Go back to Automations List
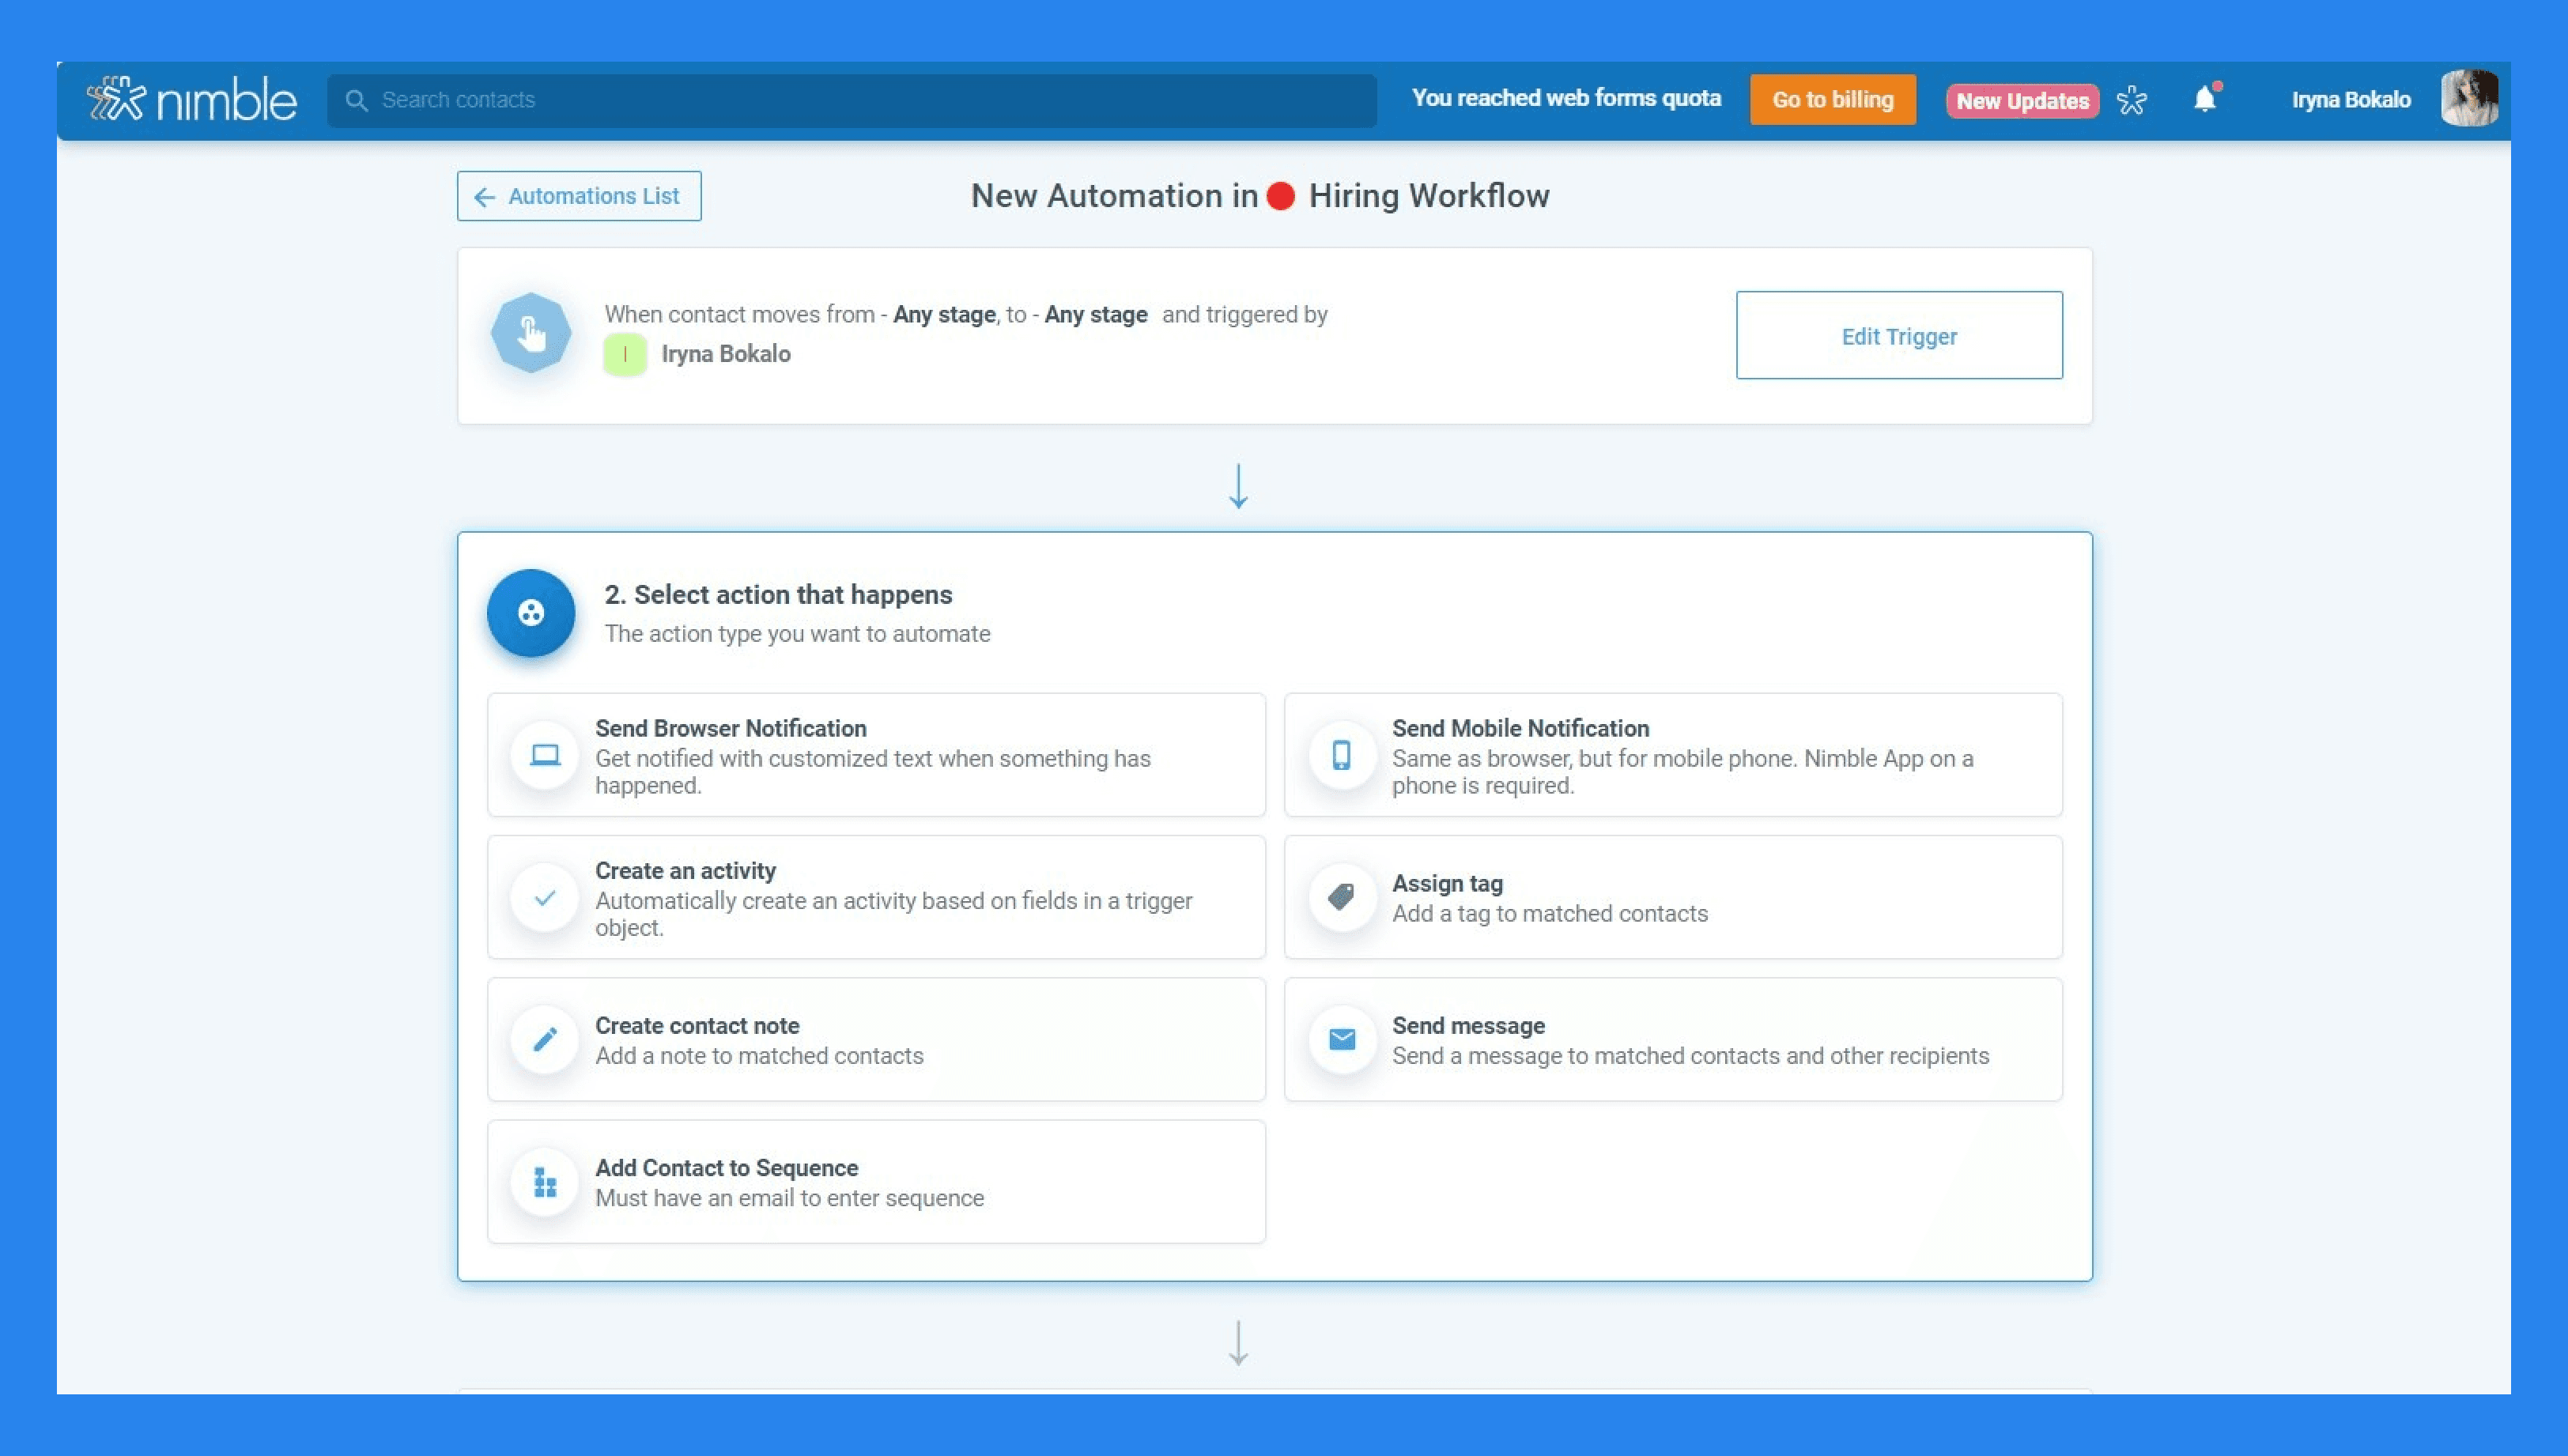Screen dimensions: 2568x1456 (x=579, y=196)
